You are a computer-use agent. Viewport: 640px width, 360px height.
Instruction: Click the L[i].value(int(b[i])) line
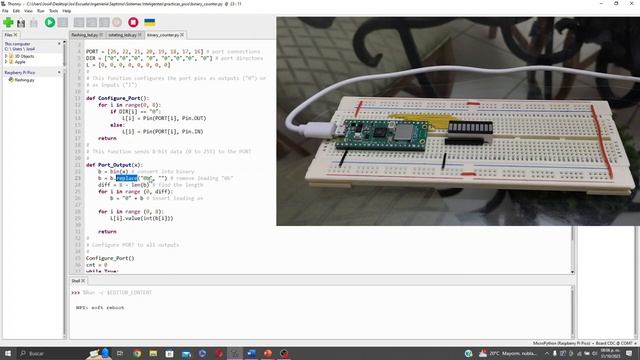point(142,218)
